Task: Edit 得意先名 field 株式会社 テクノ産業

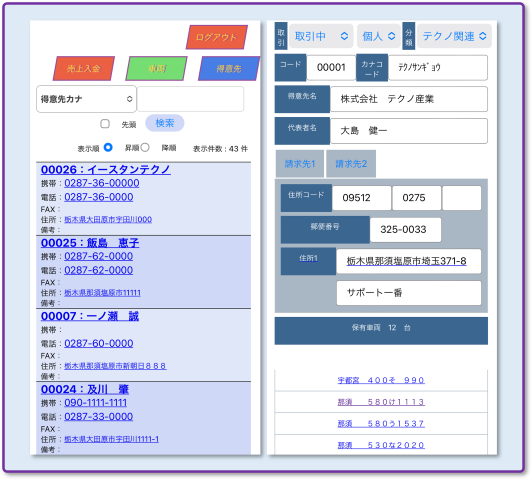Action: coord(409,99)
